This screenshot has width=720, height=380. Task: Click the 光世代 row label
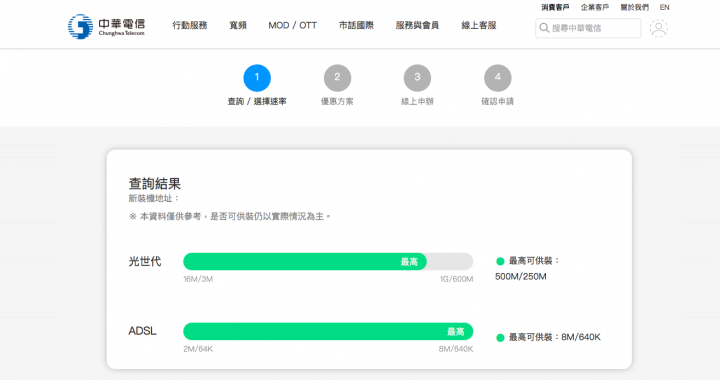click(x=145, y=261)
